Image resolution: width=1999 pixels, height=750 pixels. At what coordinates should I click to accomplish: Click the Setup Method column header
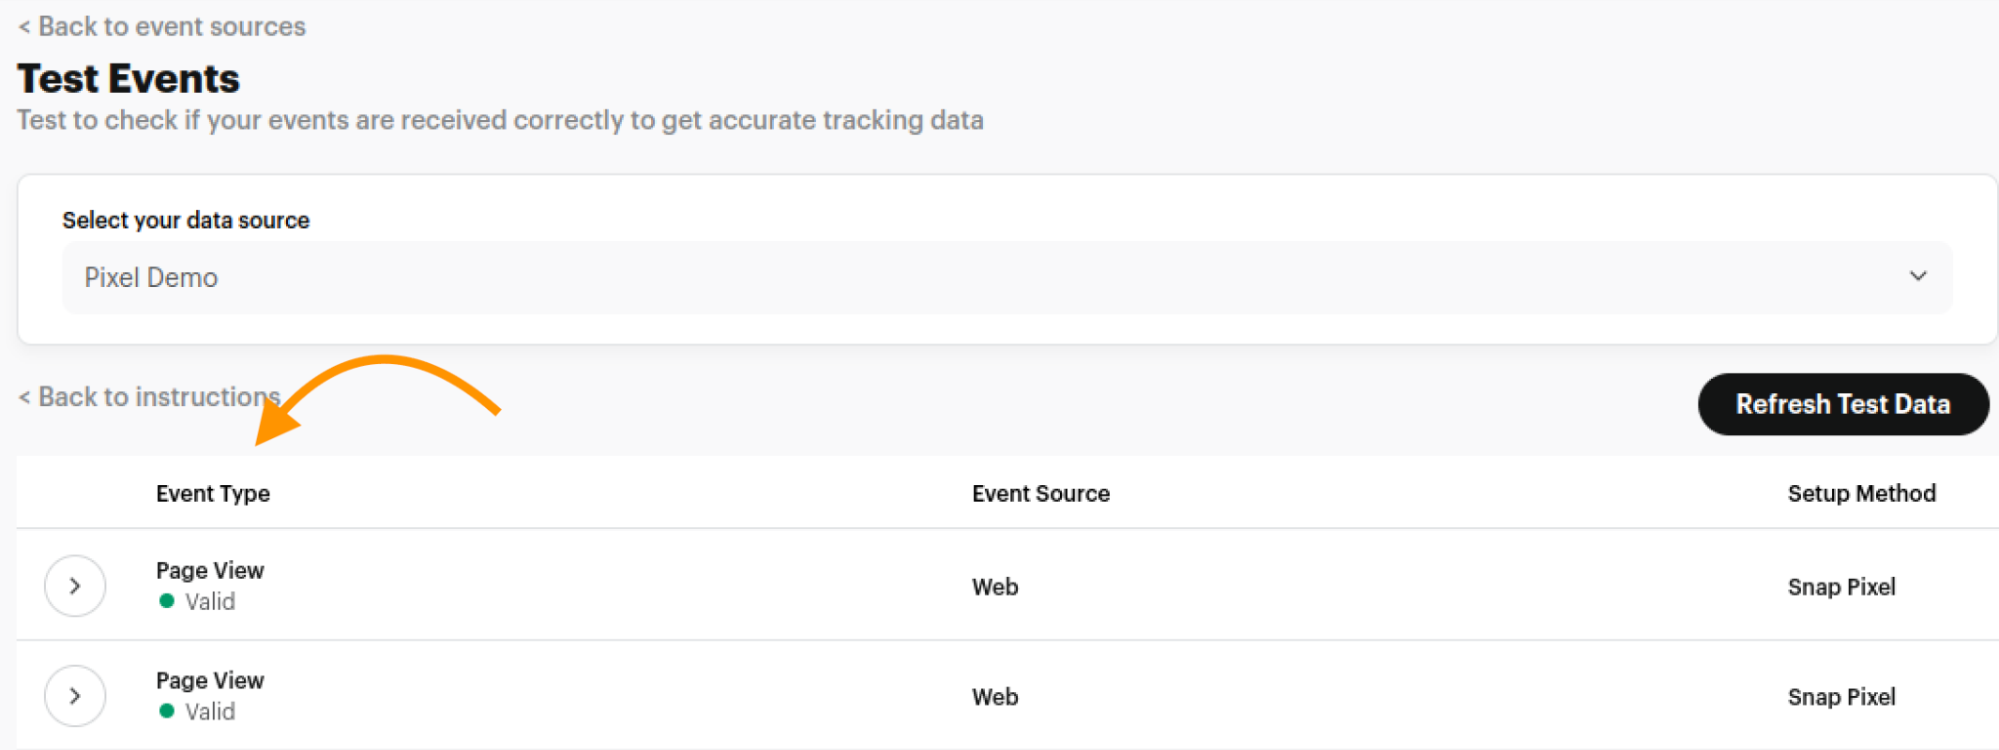1861,494
